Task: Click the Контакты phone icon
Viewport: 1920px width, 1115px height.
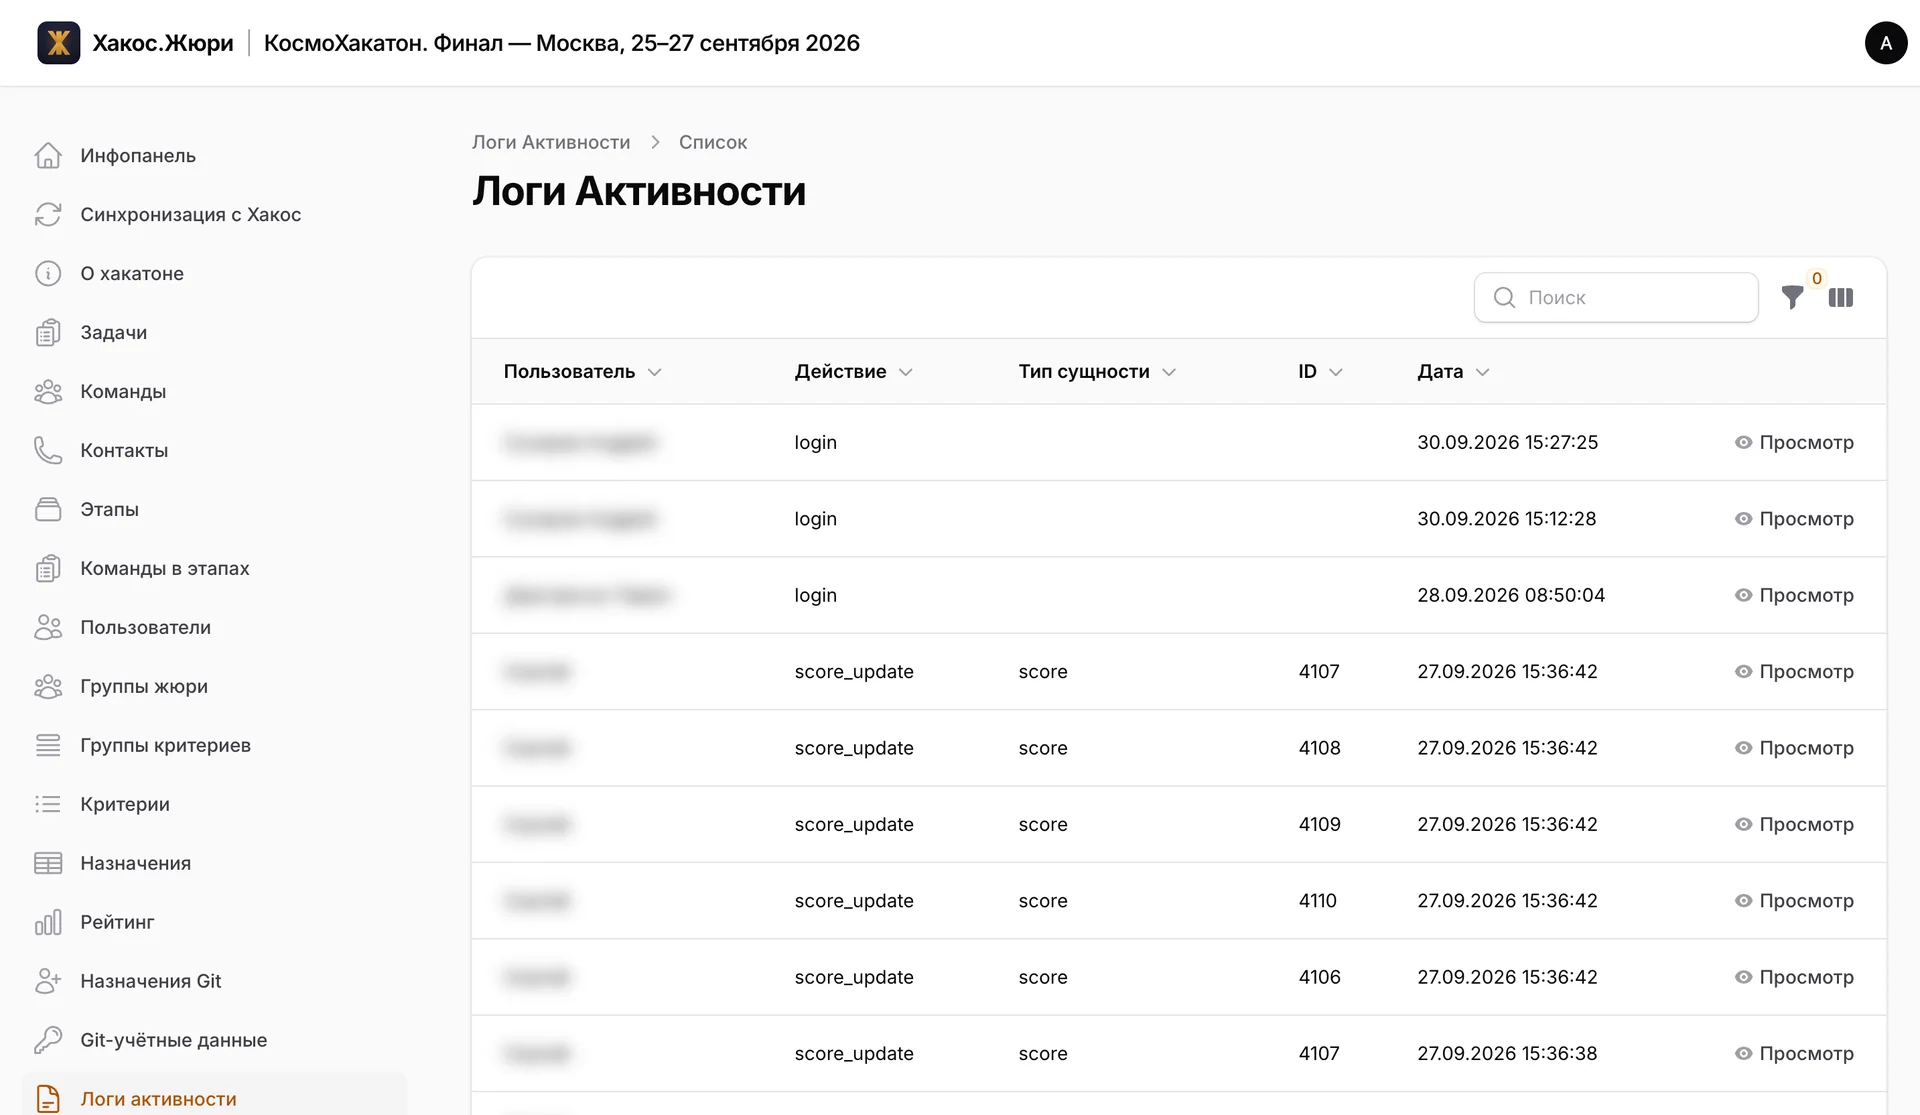Action: tap(48, 450)
